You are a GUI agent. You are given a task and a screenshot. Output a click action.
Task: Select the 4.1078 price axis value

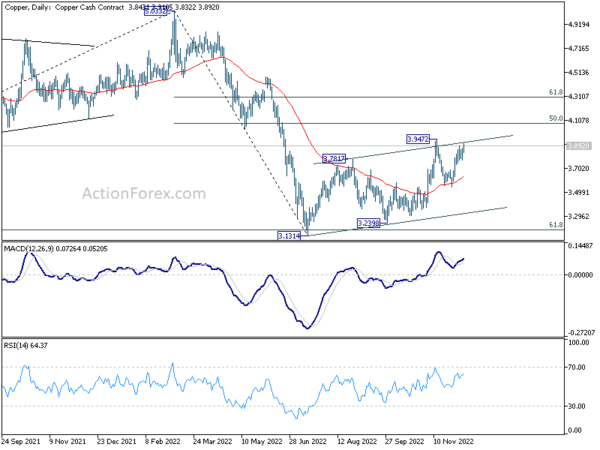[578, 121]
